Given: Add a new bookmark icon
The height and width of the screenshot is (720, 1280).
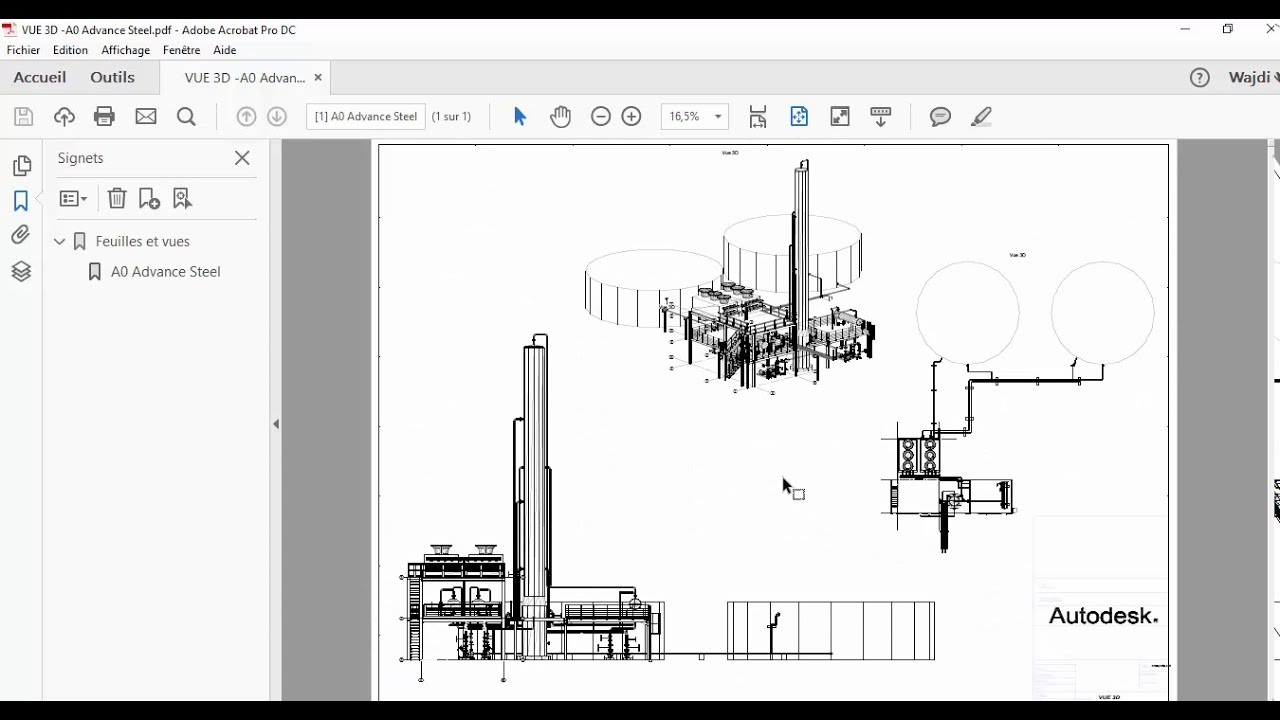Looking at the screenshot, I should click(x=149, y=199).
